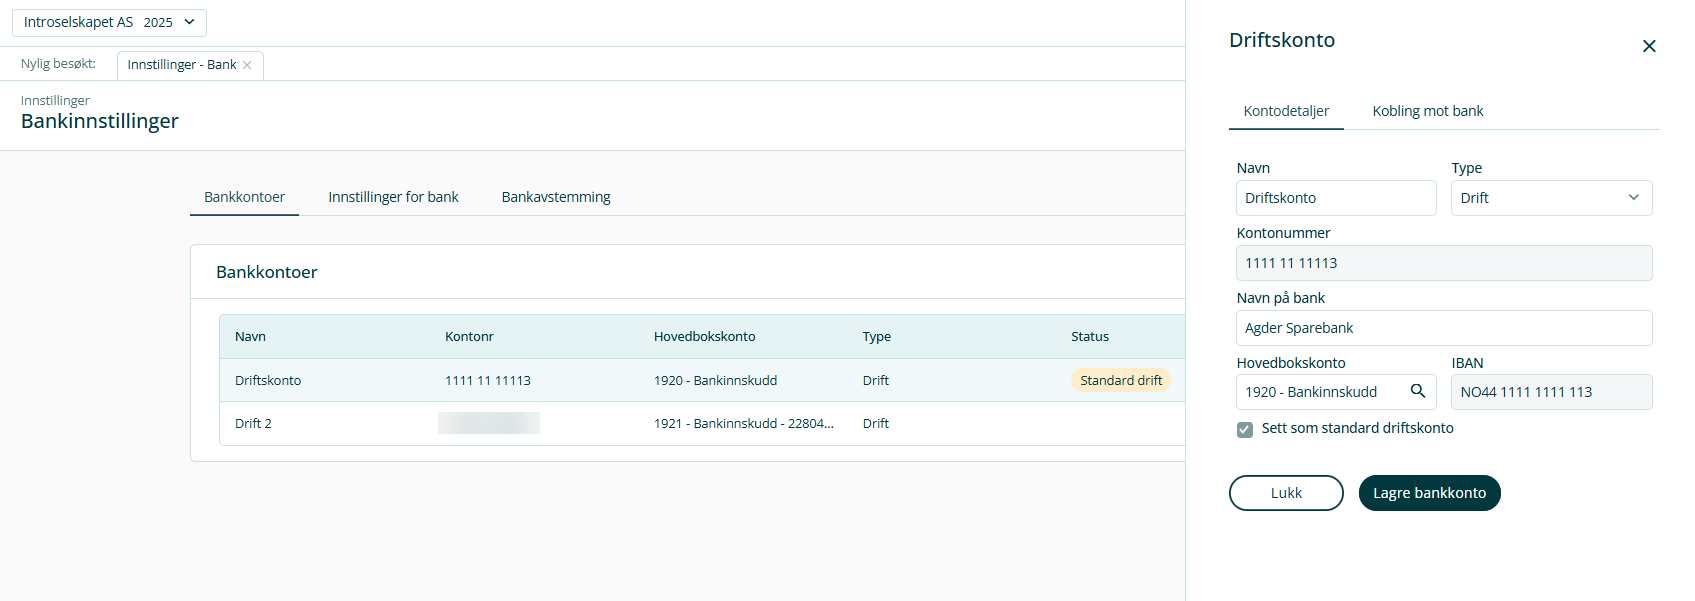Close the Innstillinger - Bank tab

tap(247, 65)
